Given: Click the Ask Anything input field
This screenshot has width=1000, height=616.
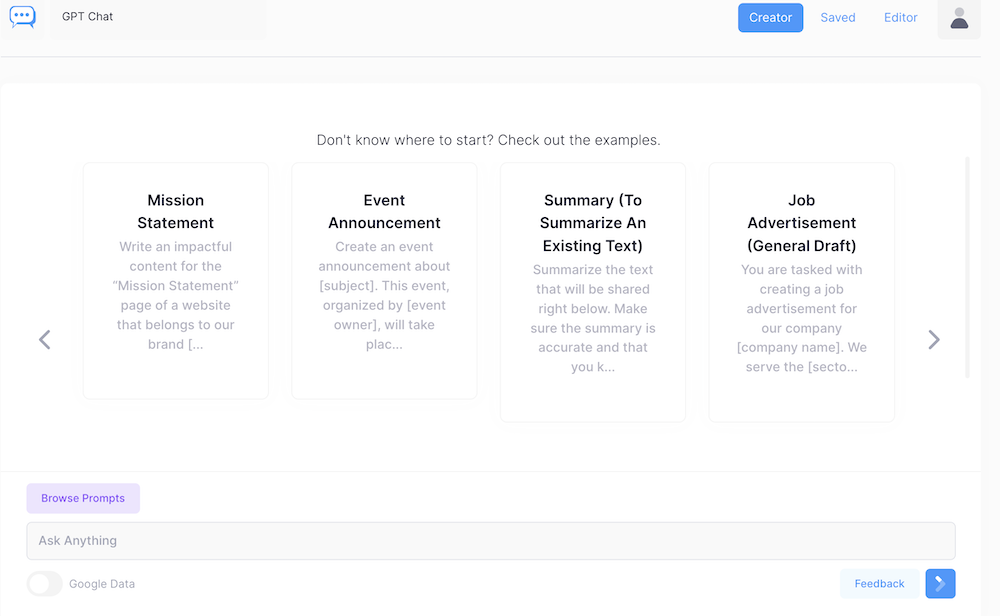Looking at the screenshot, I should 490,541.
